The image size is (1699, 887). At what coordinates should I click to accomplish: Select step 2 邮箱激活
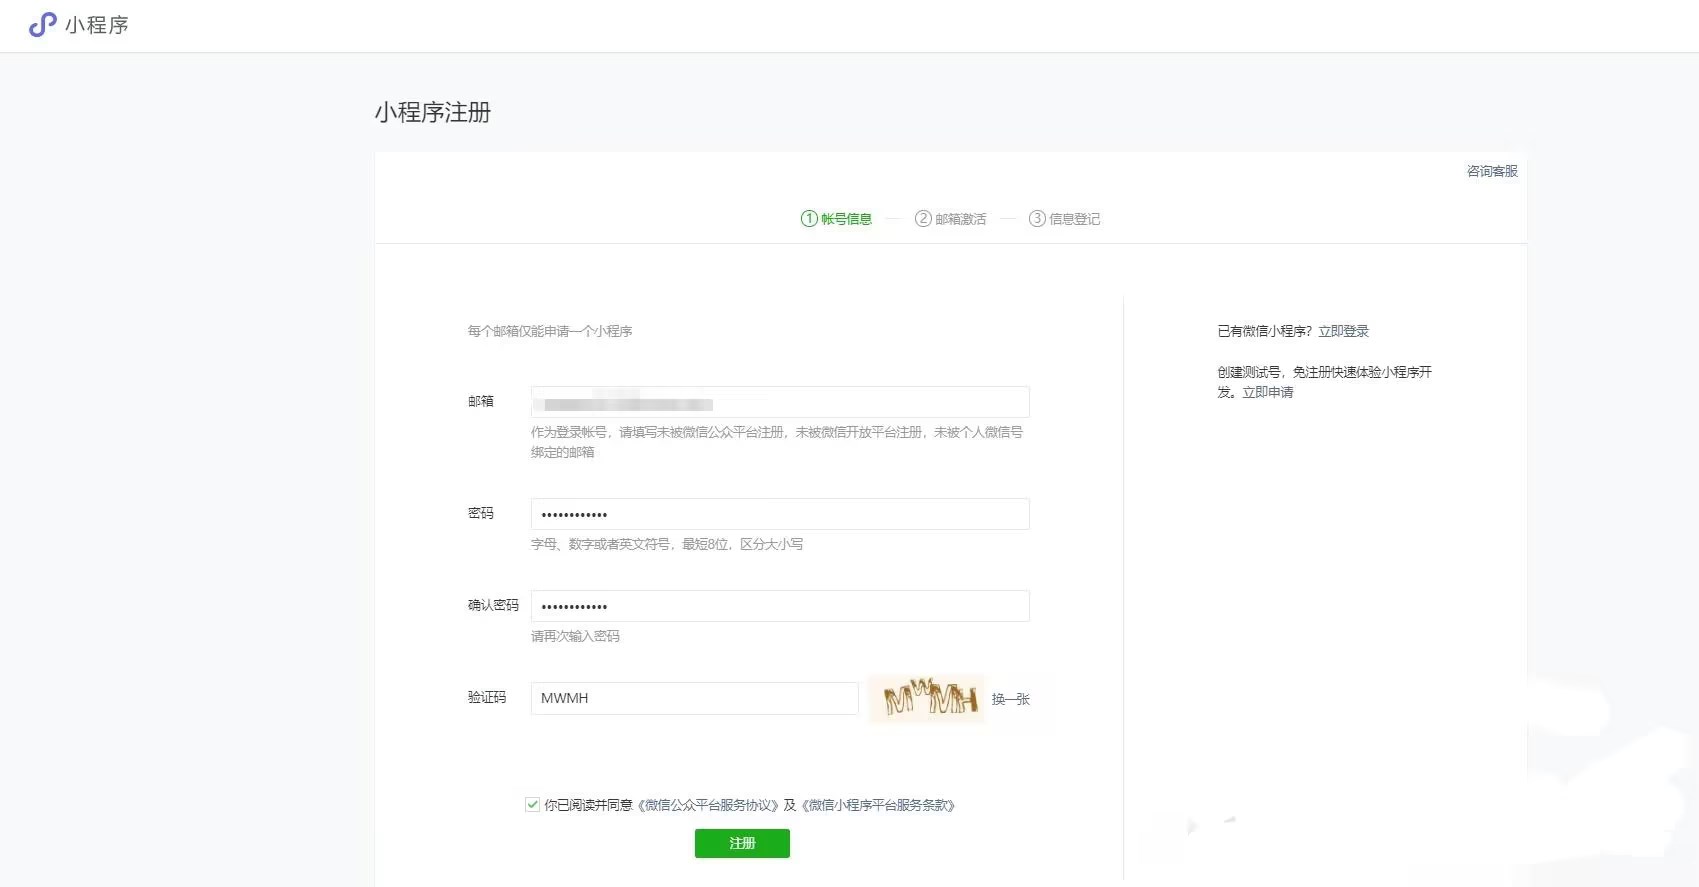coord(950,219)
